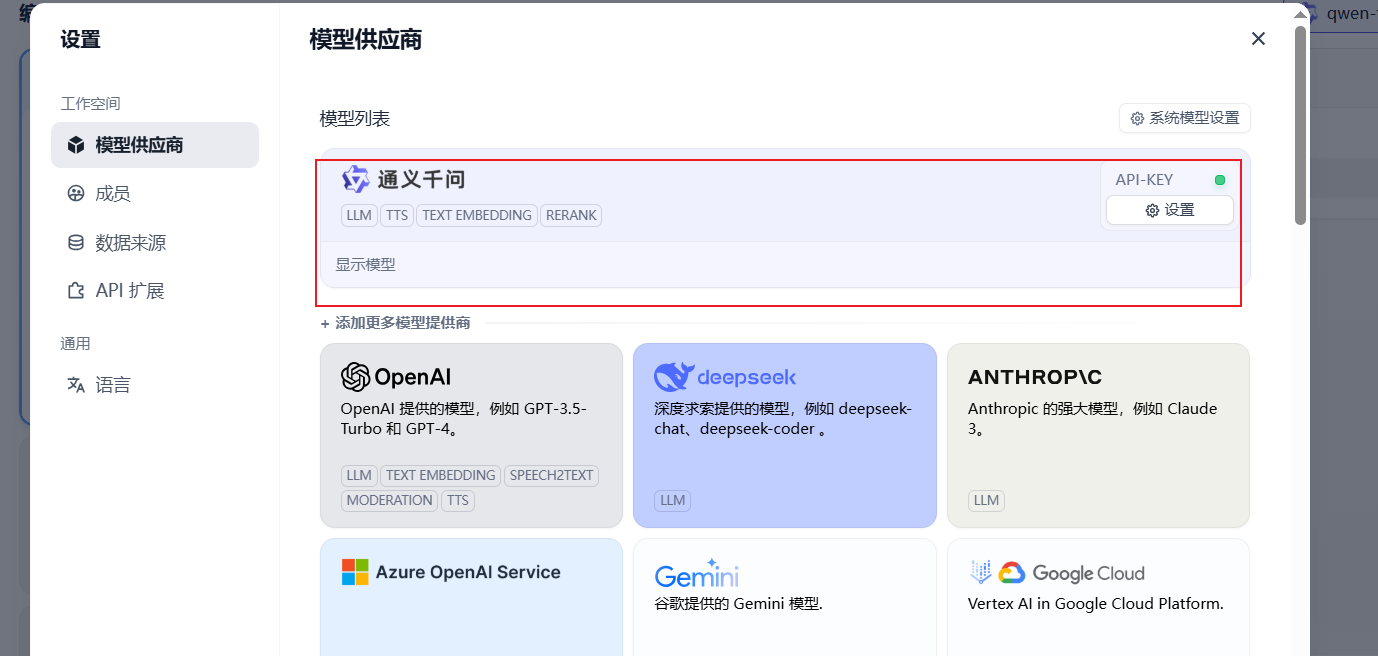The image size is (1378, 656).
Task: Open the API 扩展 tab
Action: pyautogui.click(x=129, y=291)
